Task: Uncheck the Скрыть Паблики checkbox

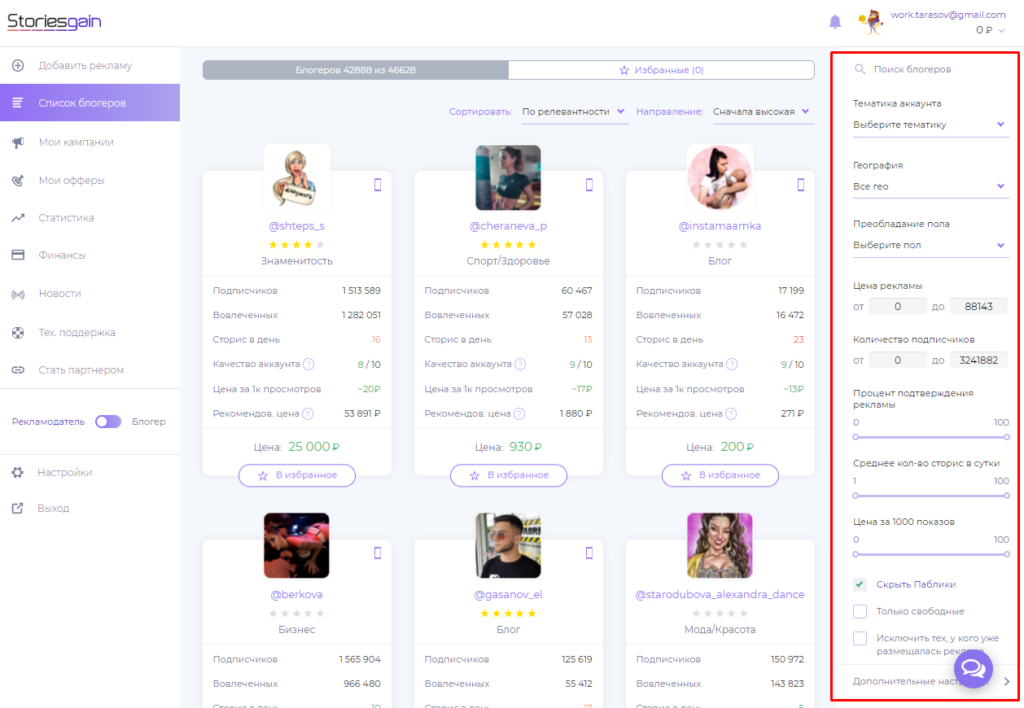Action: pyautogui.click(x=860, y=584)
